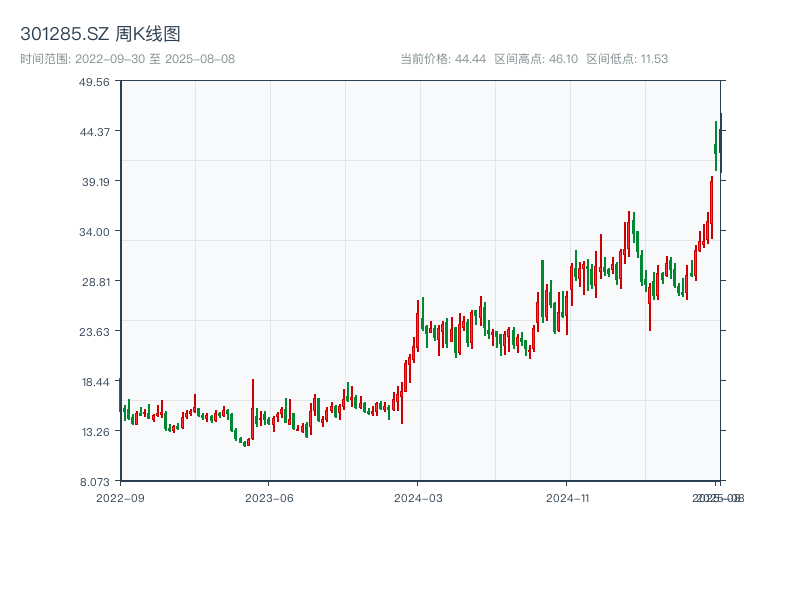This screenshot has height=600, width=800.
Task: Click y-axis label 23.63
Action: point(94,332)
